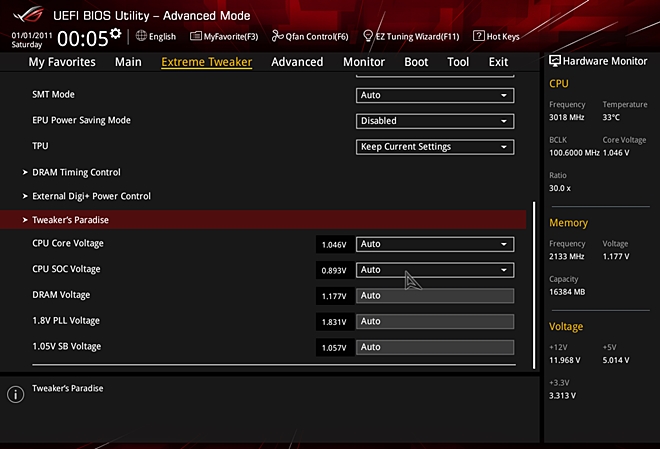Viewport: 660px width, 449px height.
Task: Open date and time settings gear icon
Action: click(116, 33)
